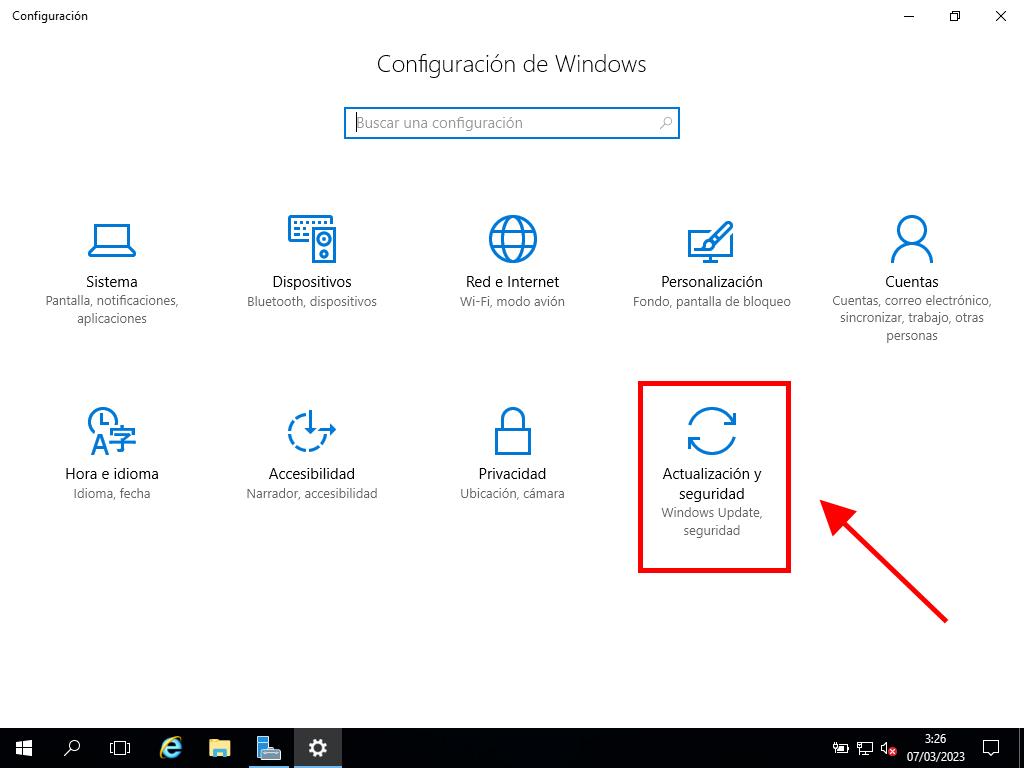Open Personalización settings icon
The height and width of the screenshot is (768, 1024).
point(711,240)
